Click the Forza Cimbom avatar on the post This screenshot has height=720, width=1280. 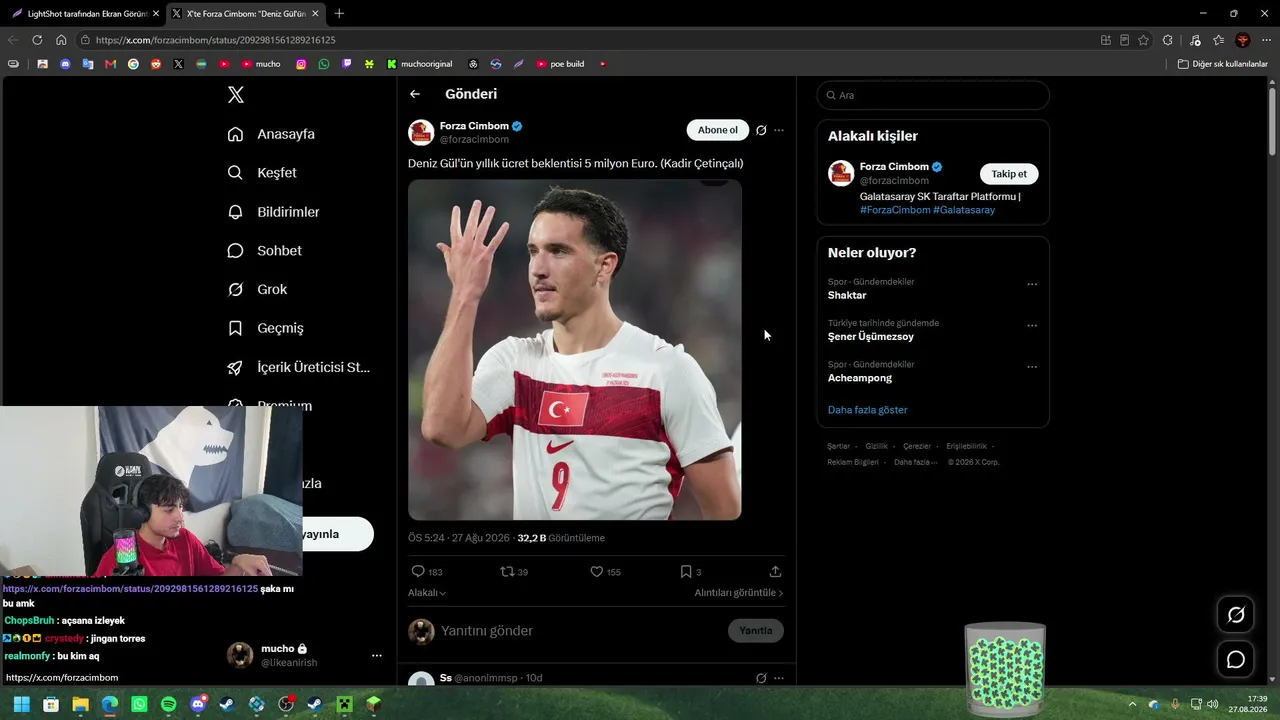[421, 132]
